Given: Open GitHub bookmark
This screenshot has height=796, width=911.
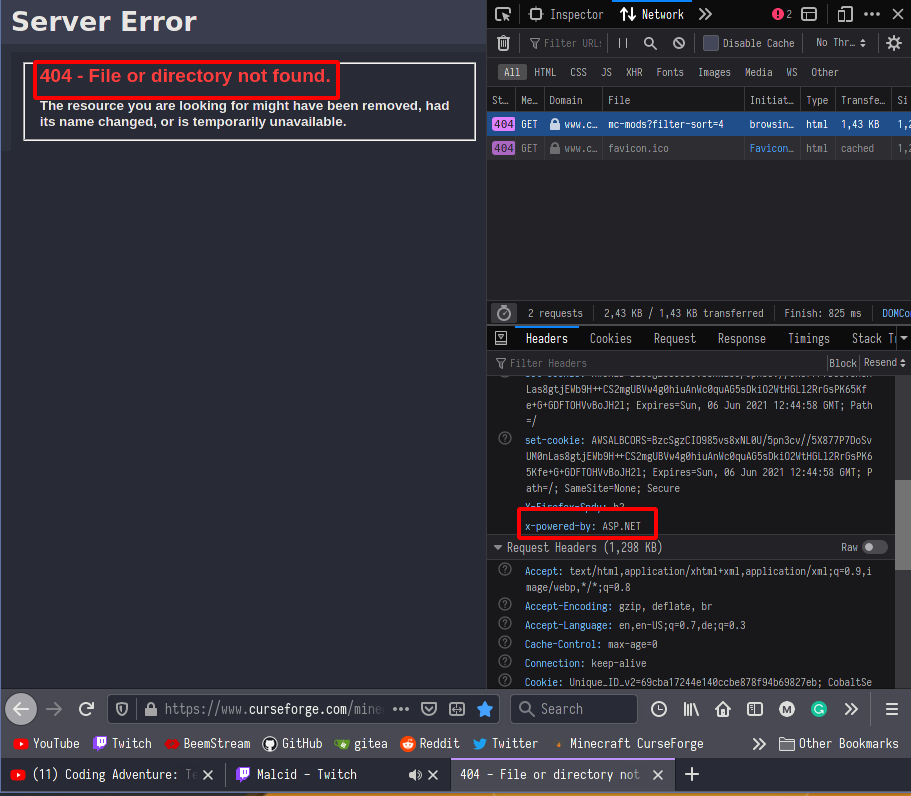Looking at the screenshot, I should (x=292, y=744).
